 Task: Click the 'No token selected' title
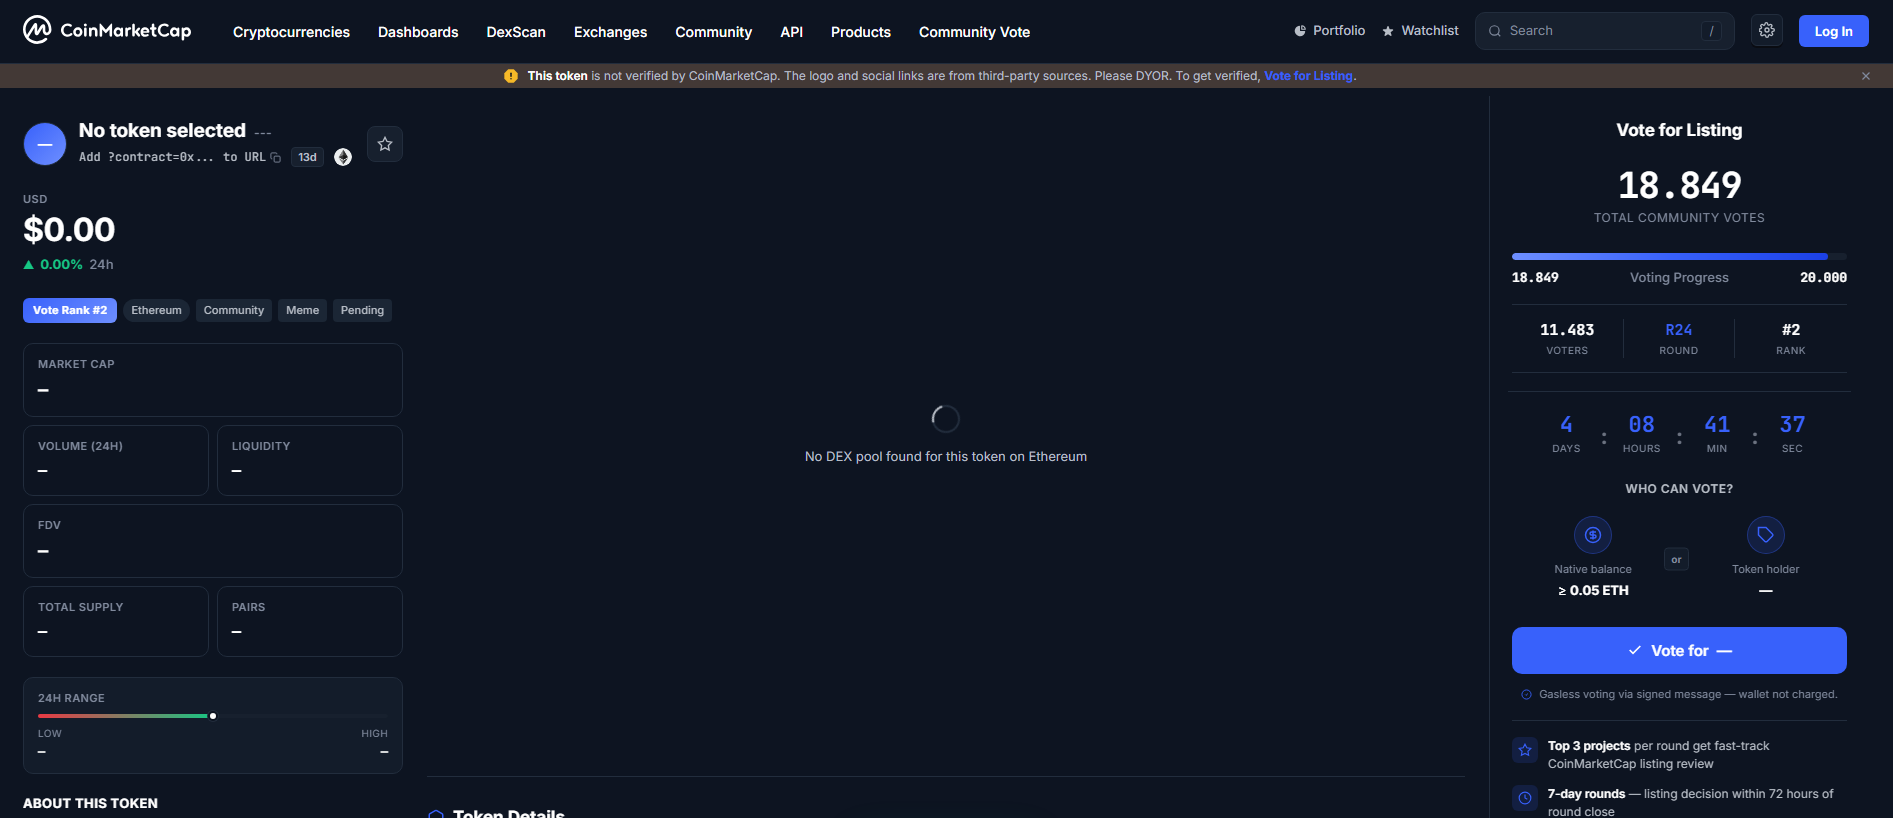[x=162, y=131]
